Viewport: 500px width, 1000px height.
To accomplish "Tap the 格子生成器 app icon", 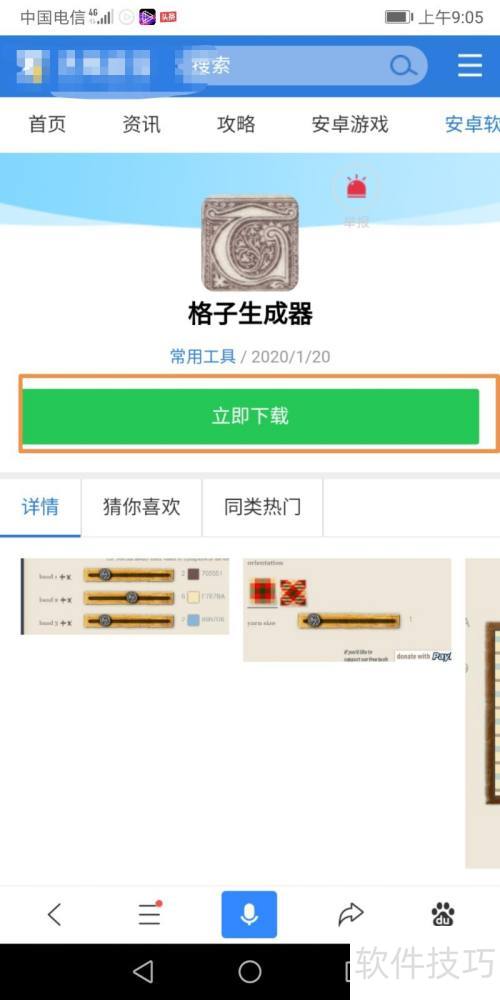I will pos(250,243).
